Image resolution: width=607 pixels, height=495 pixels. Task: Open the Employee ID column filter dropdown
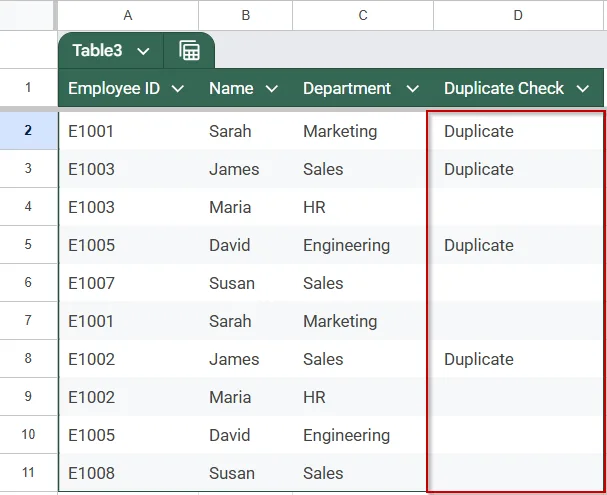click(x=178, y=89)
